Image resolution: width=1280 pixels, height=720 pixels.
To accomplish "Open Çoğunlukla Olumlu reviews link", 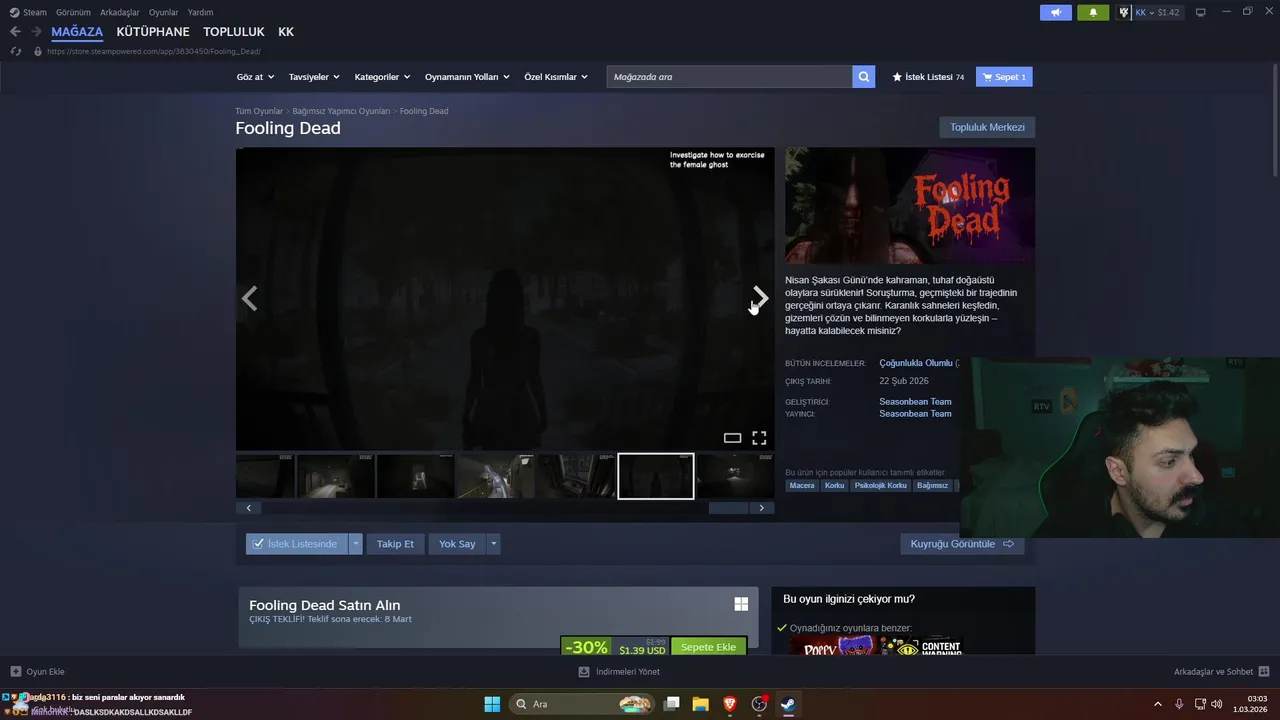I will pyautogui.click(x=916, y=363).
